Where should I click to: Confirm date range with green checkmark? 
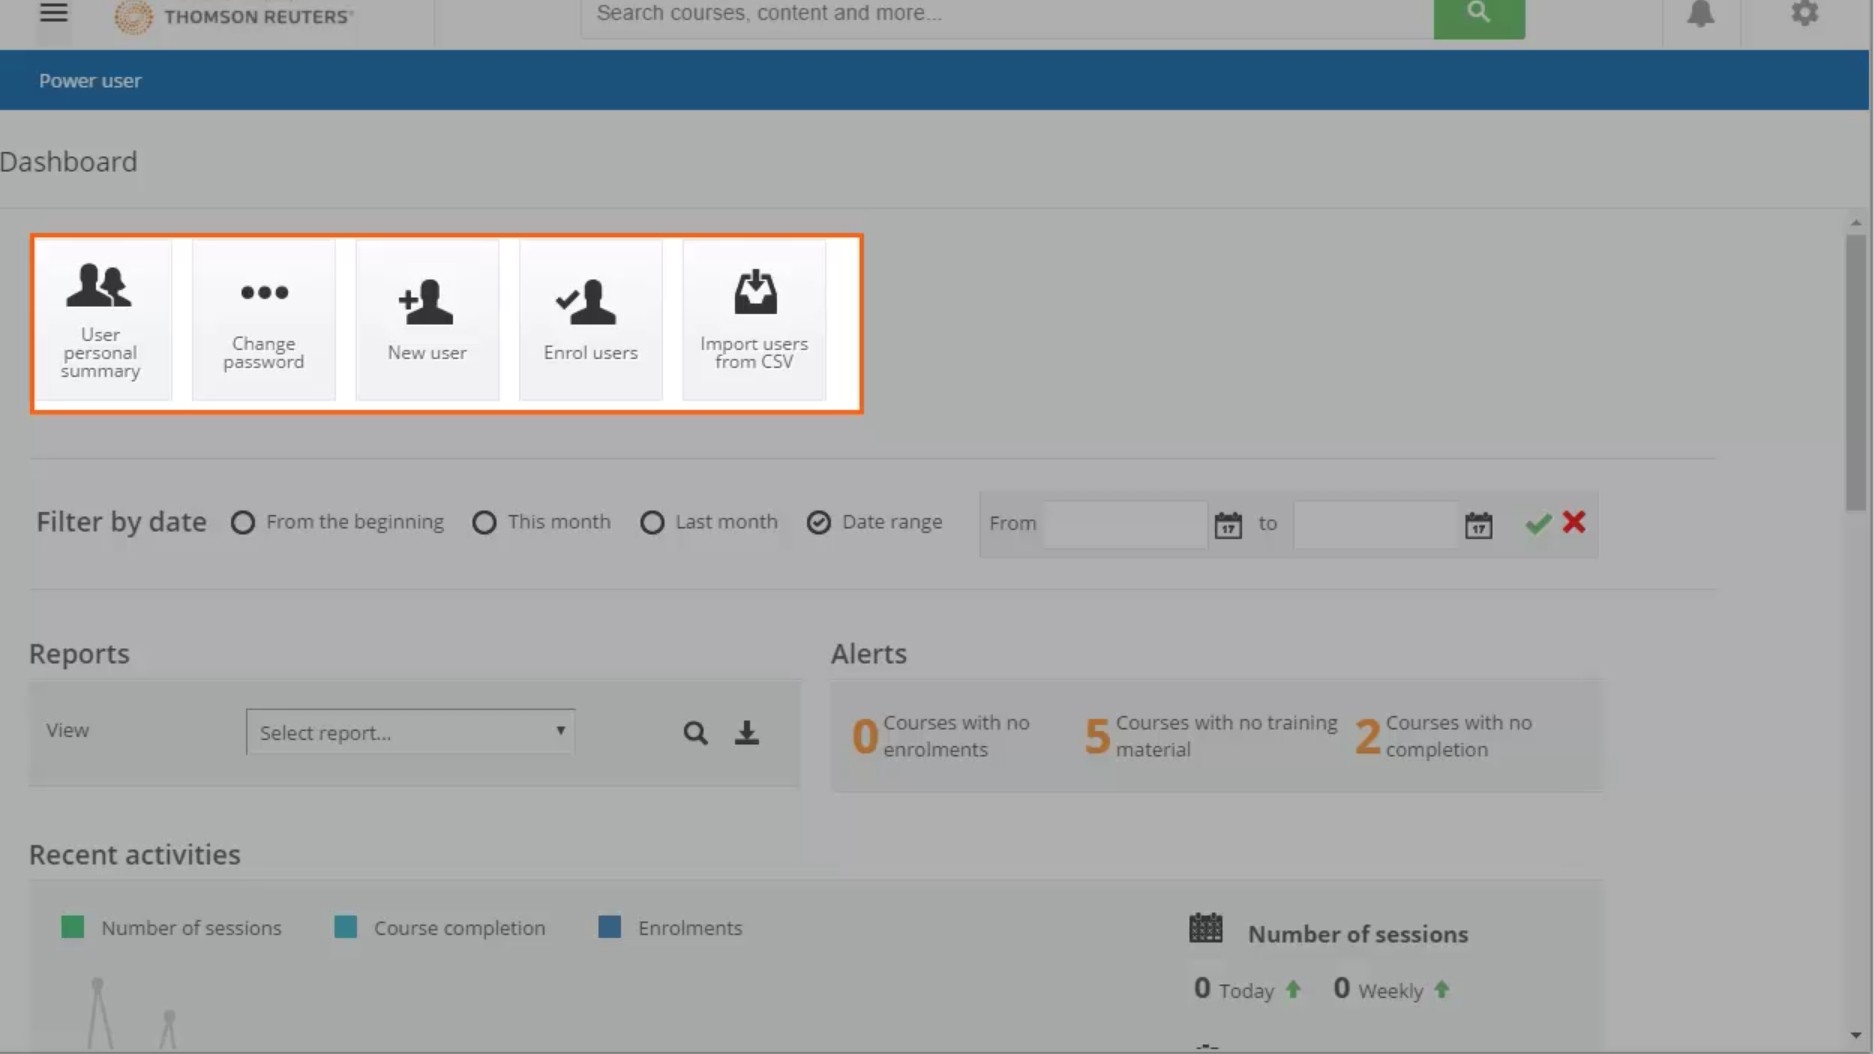1538,523
